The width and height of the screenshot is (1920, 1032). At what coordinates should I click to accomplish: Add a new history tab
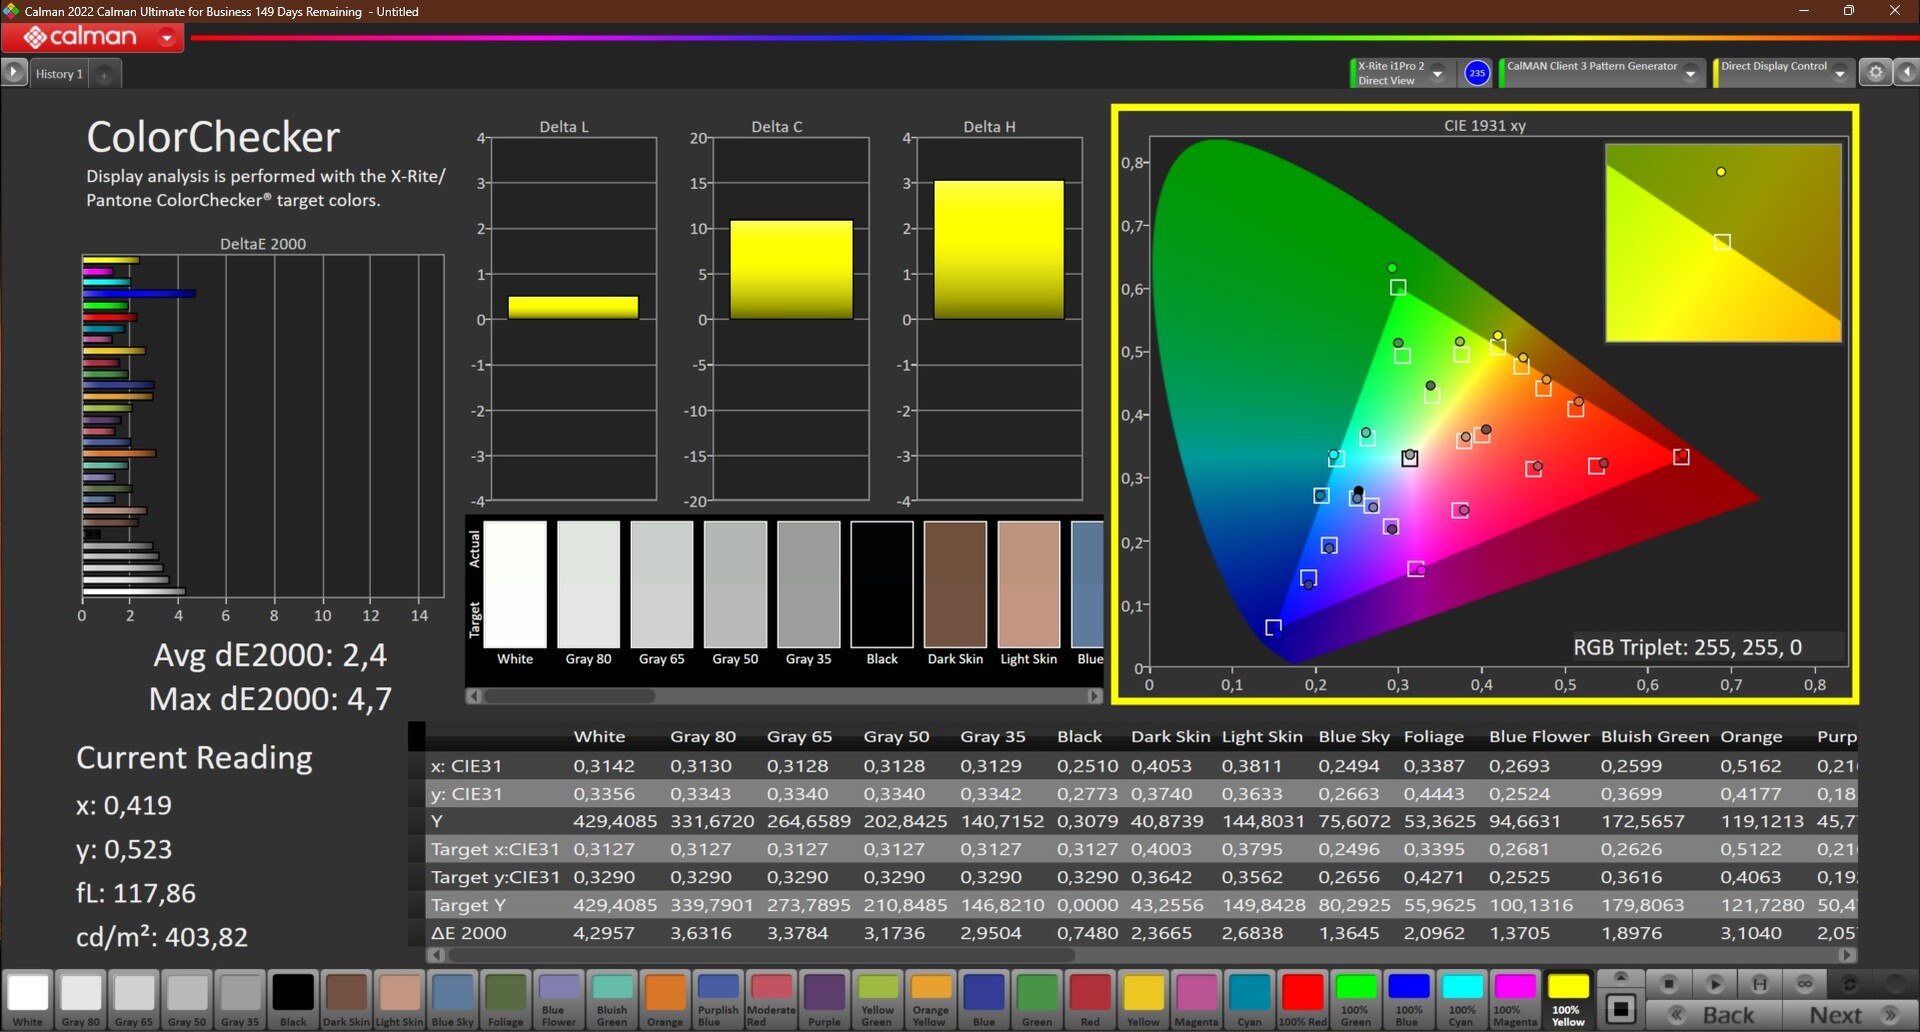click(x=104, y=74)
